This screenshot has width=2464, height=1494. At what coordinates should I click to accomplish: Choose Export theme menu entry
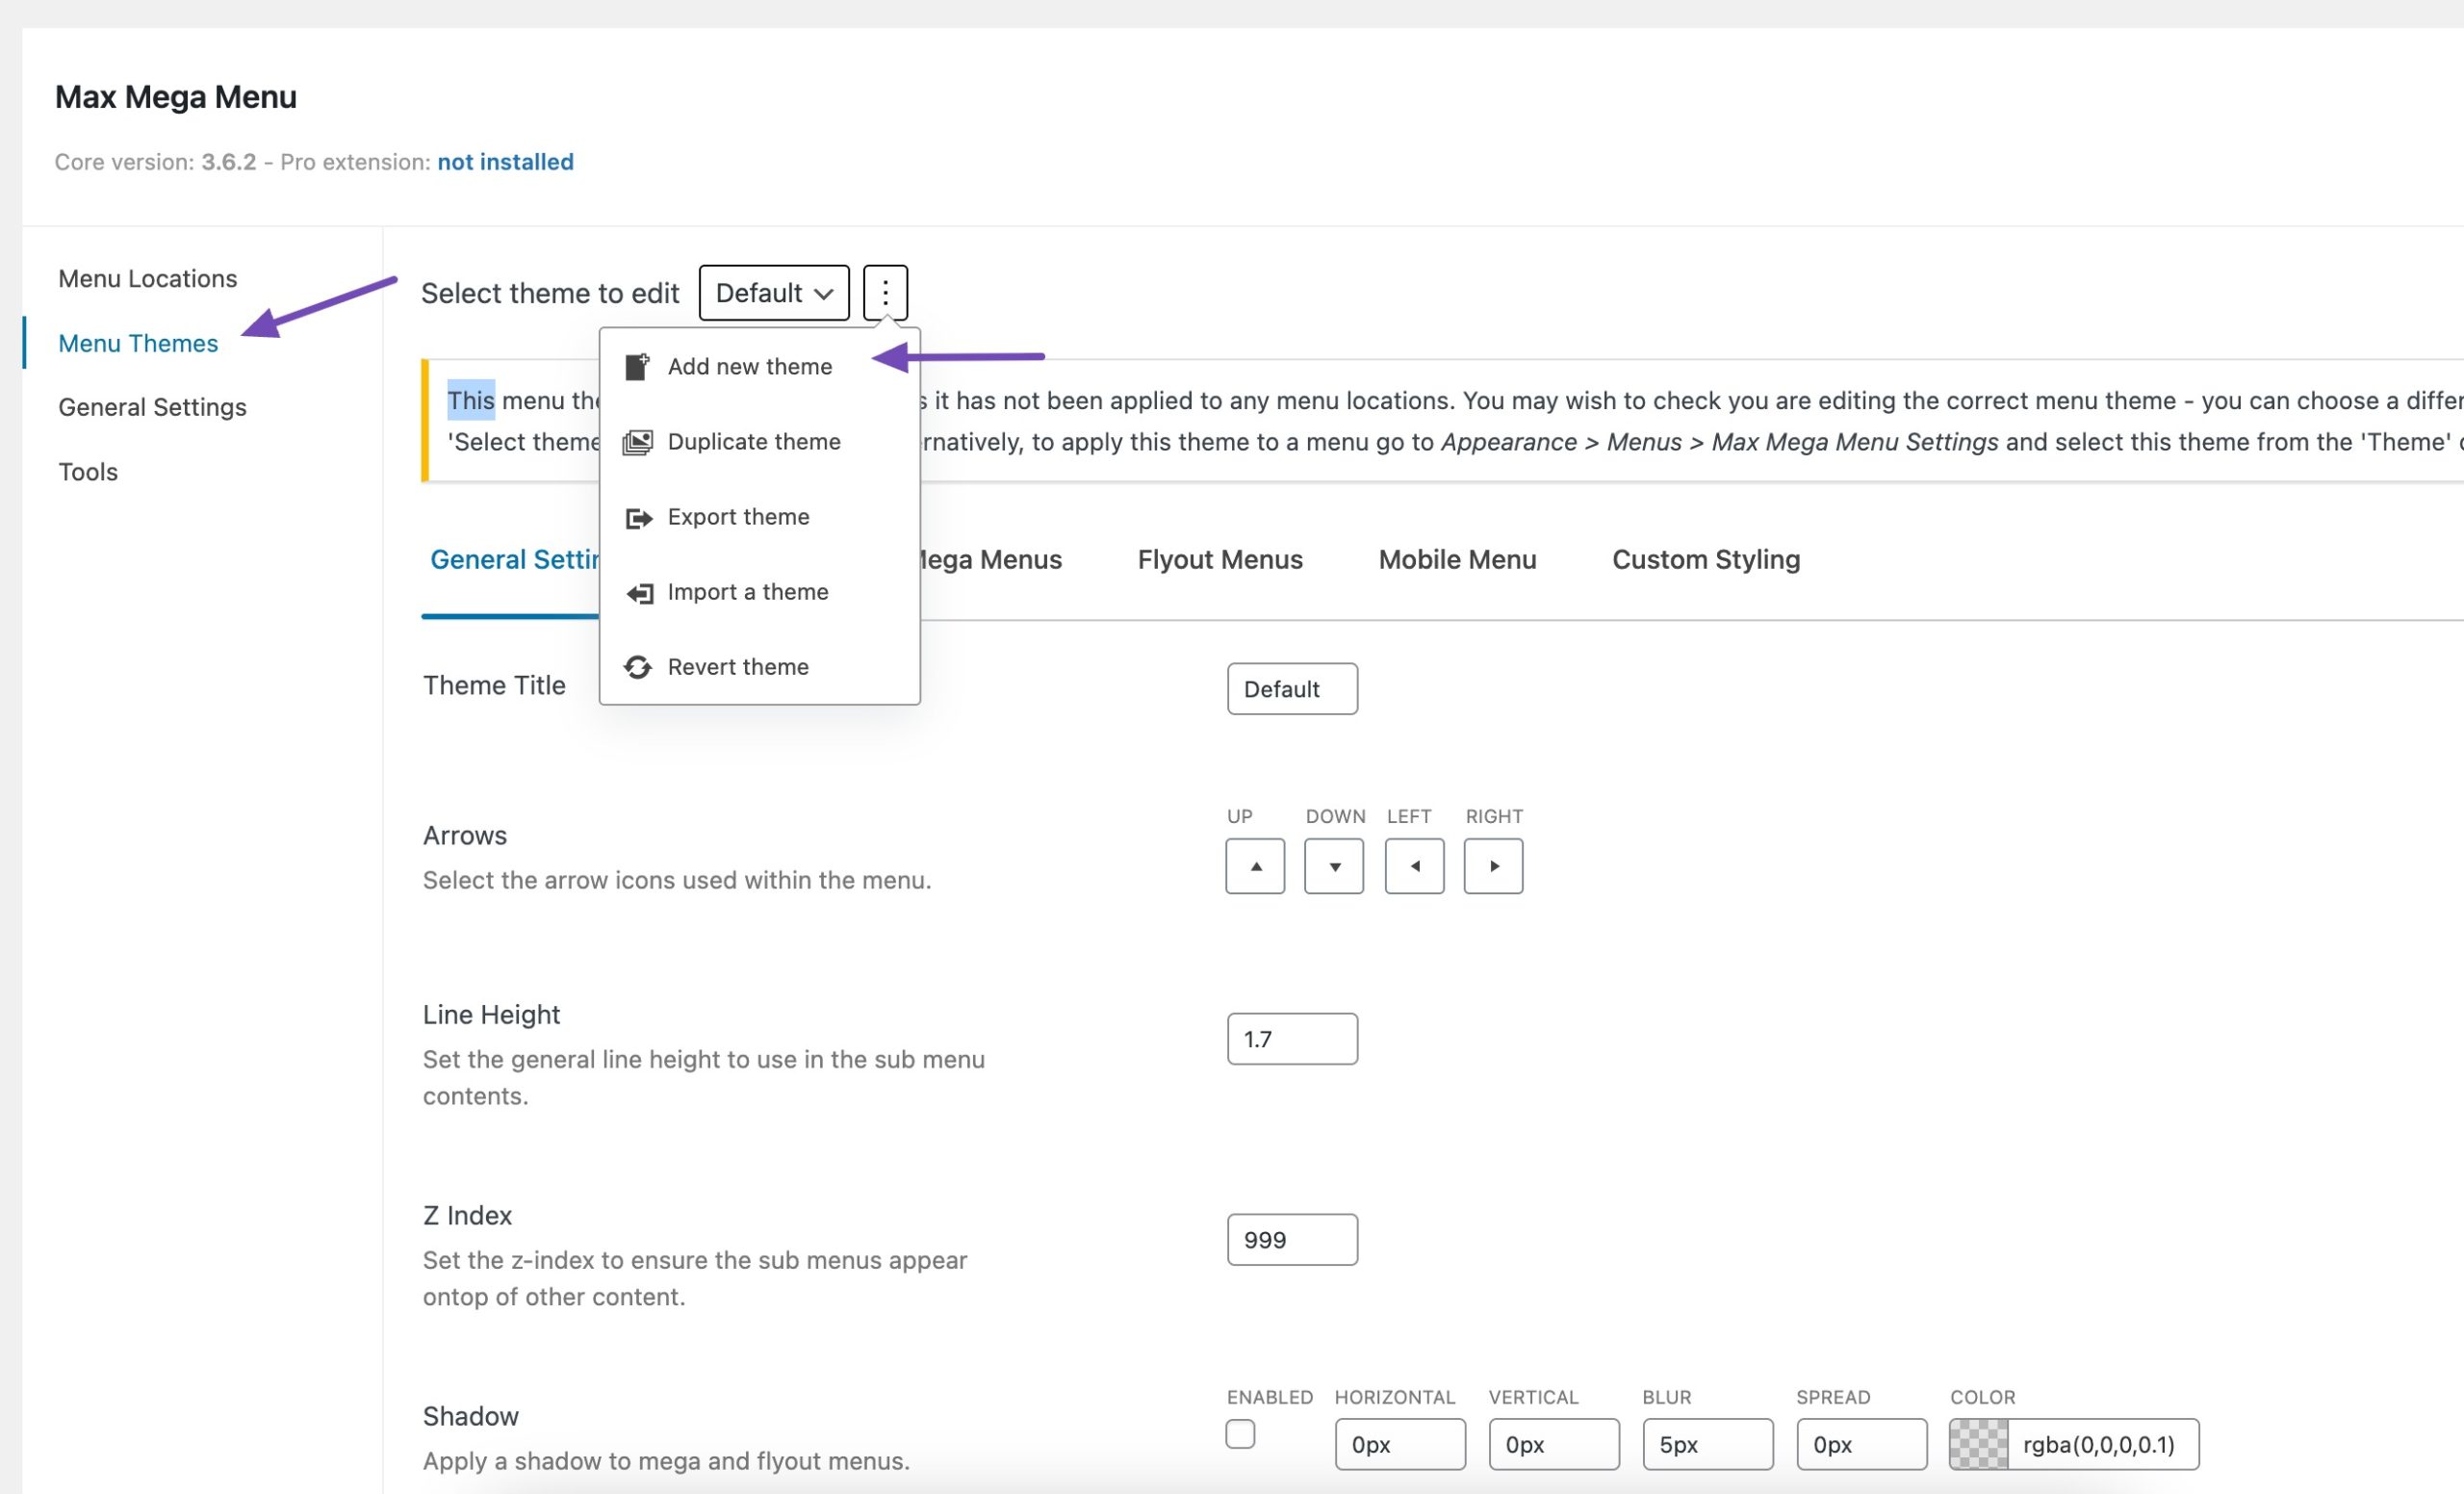[x=759, y=517]
